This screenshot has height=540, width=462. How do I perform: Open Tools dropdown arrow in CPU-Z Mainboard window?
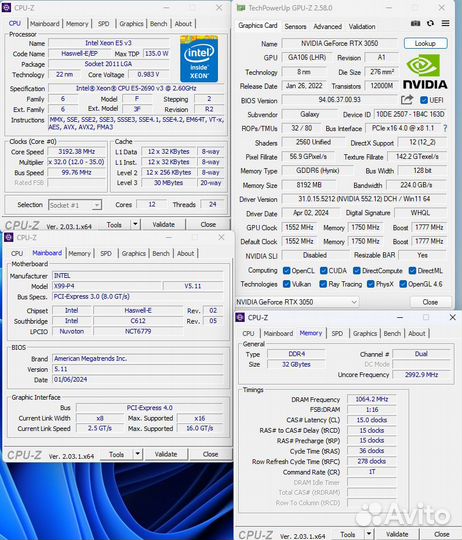pyautogui.click(x=137, y=454)
